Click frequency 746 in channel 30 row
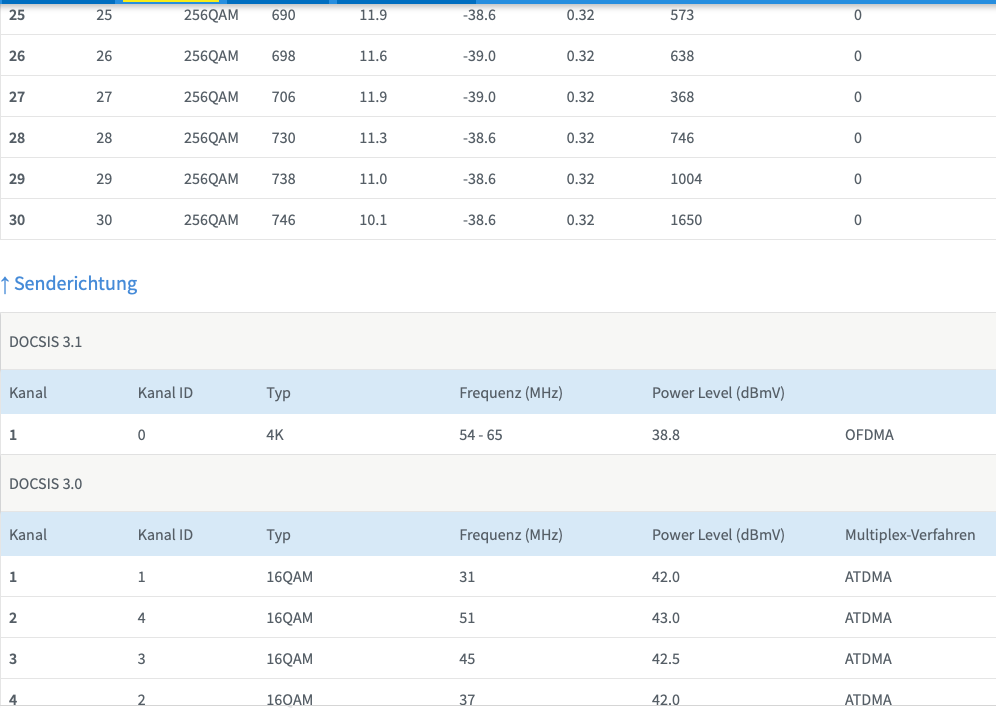Image resolution: width=996 pixels, height=708 pixels. point(283,220)
